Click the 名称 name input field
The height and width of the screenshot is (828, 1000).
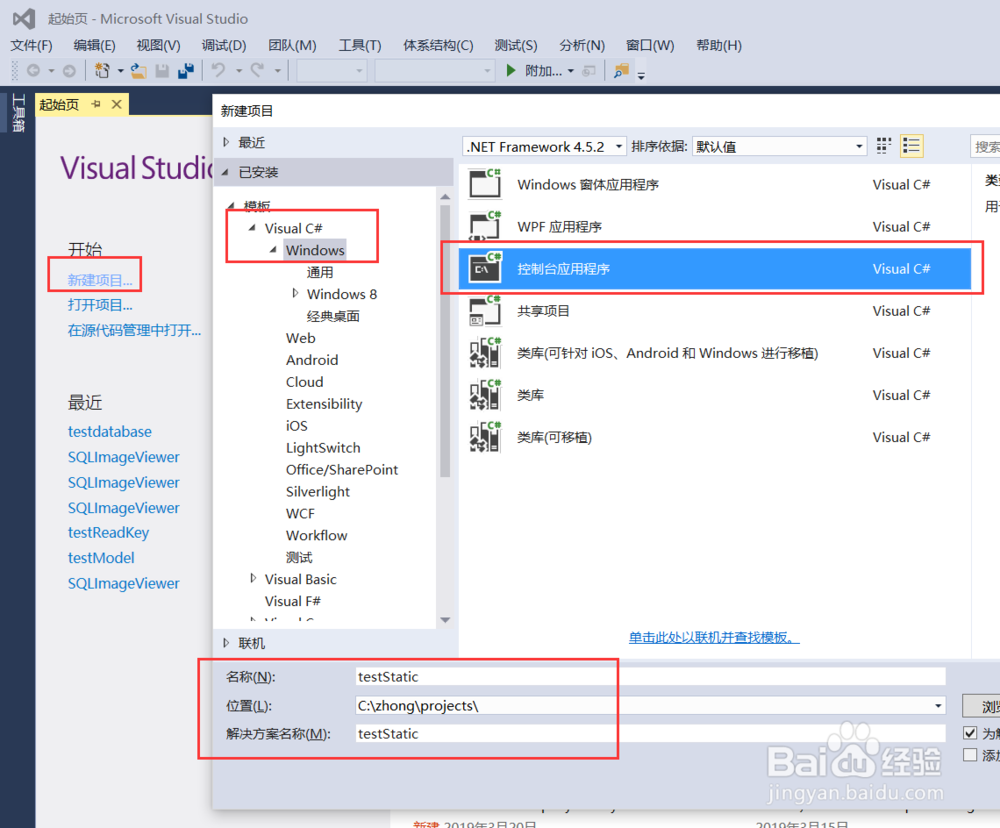coord(651,677)
